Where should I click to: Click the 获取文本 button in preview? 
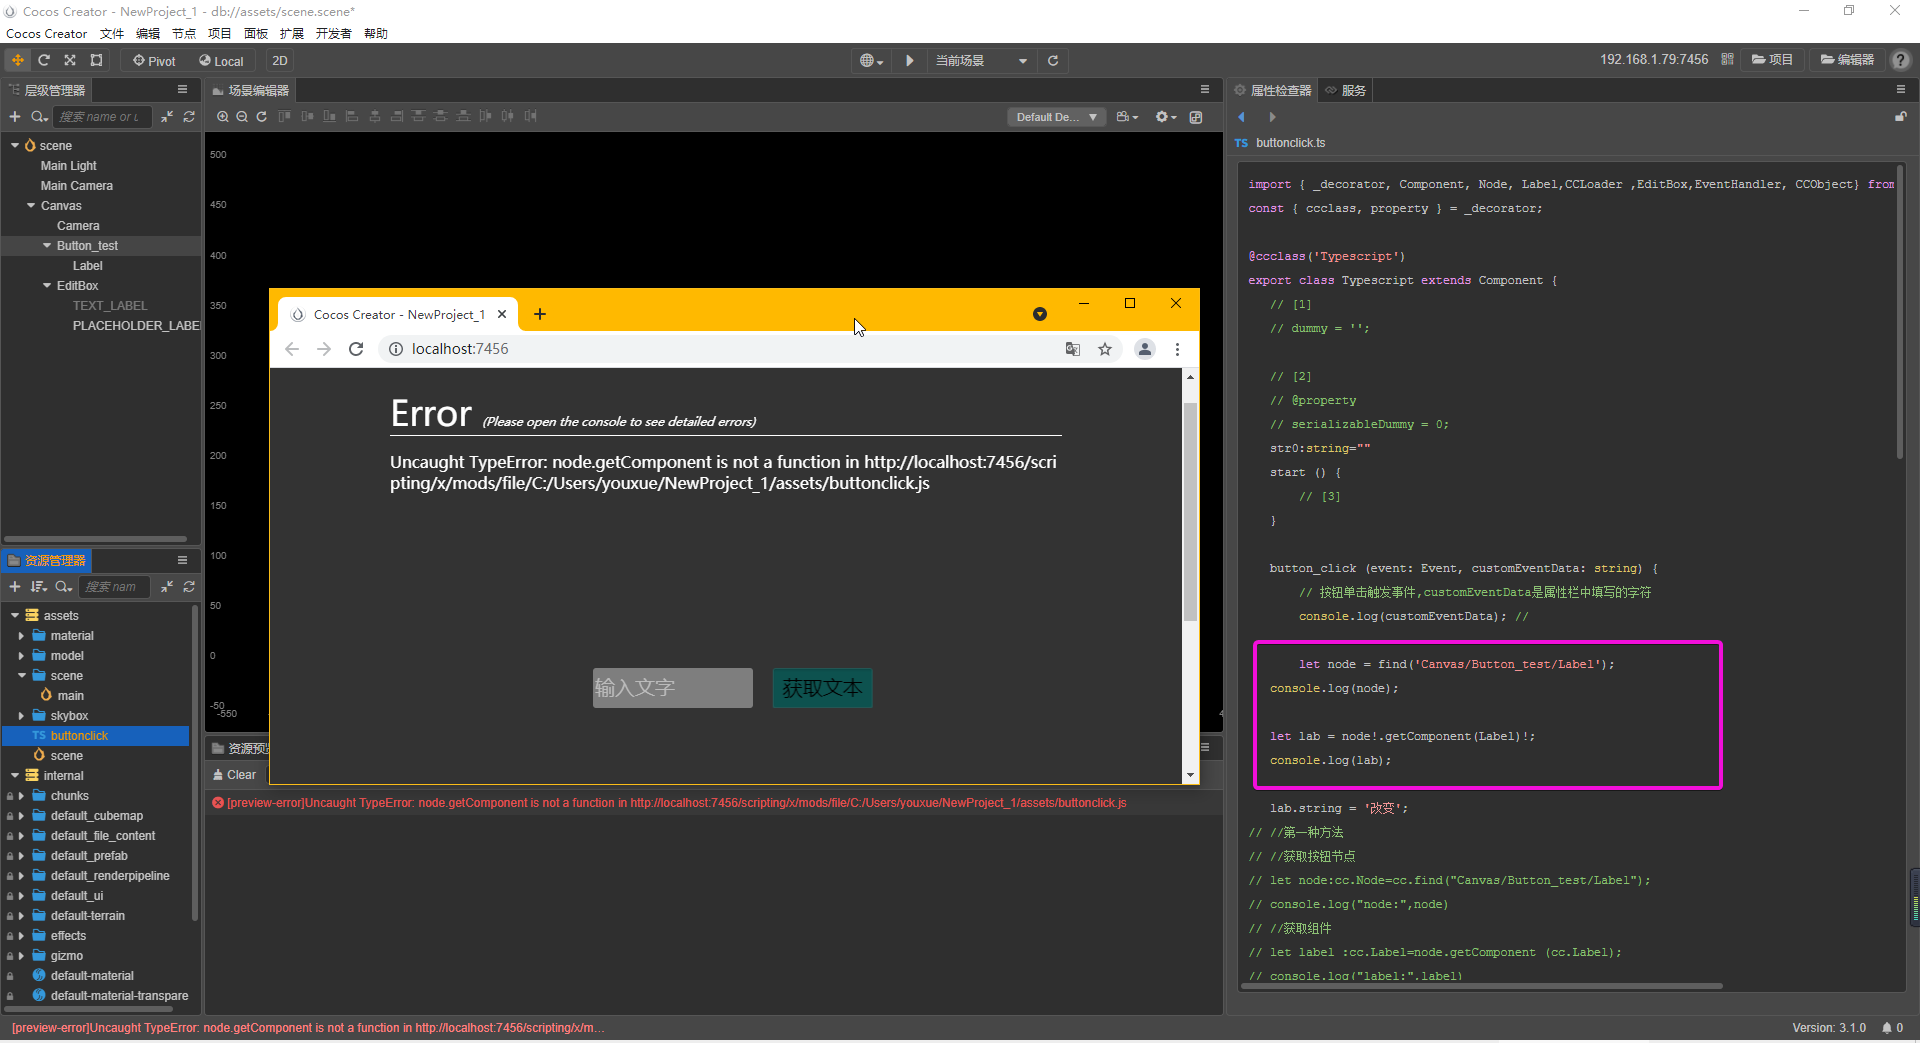click(822, 688)
